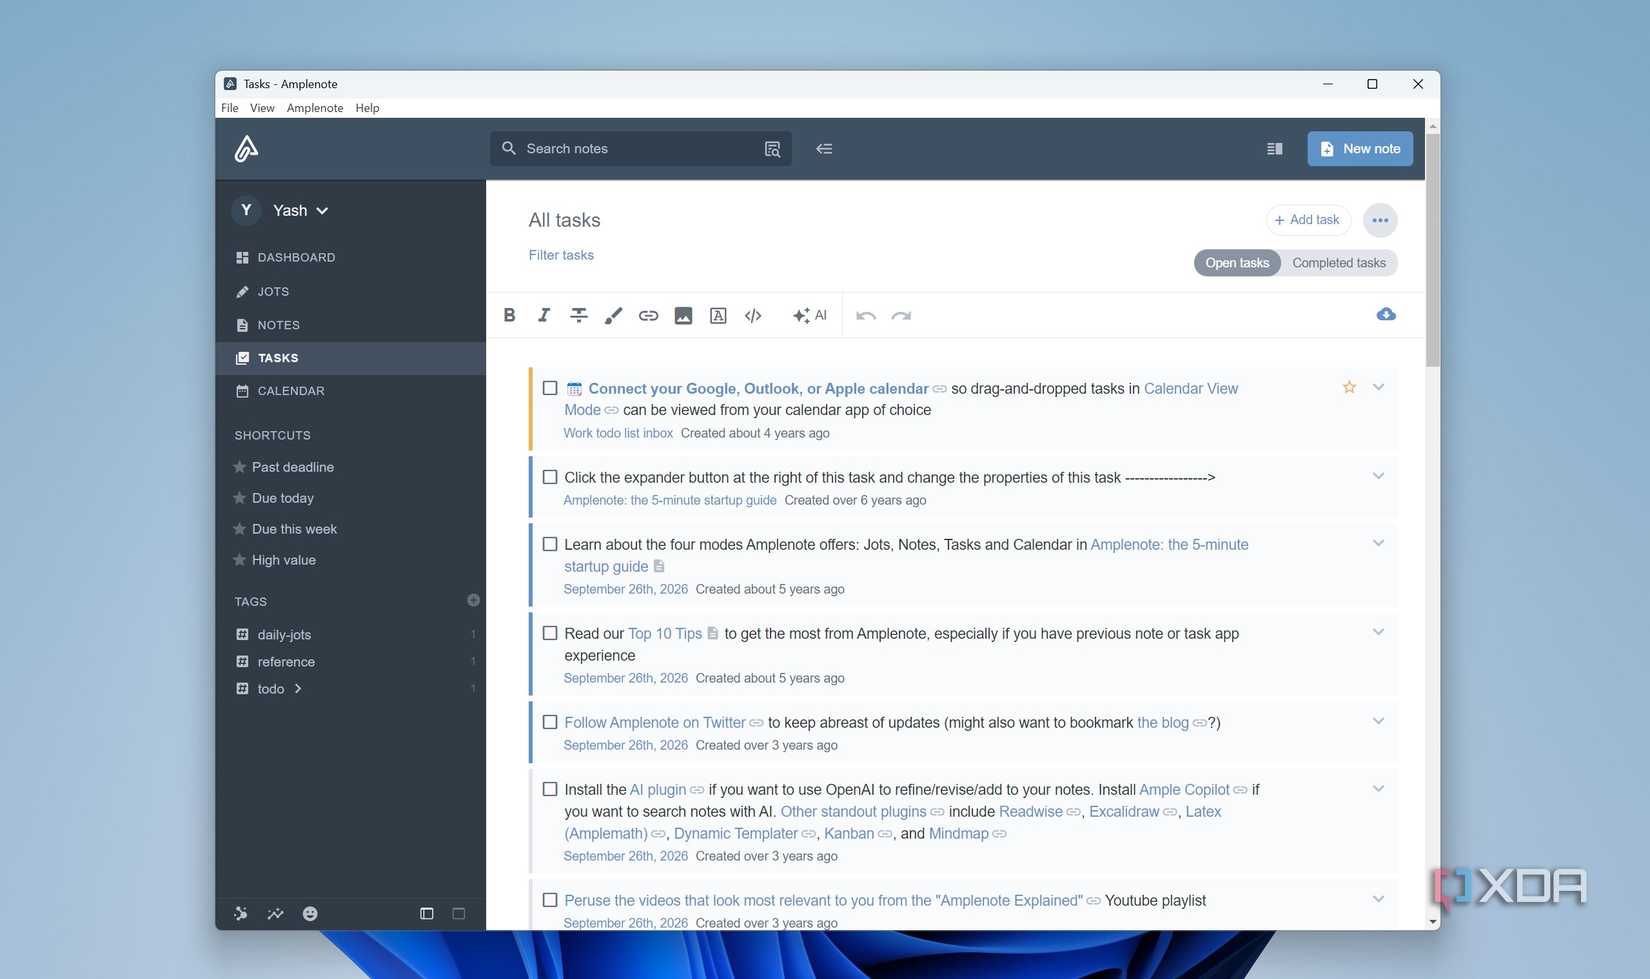
Task: Expand the Click the expander button task
Action: coord(1378,476)
